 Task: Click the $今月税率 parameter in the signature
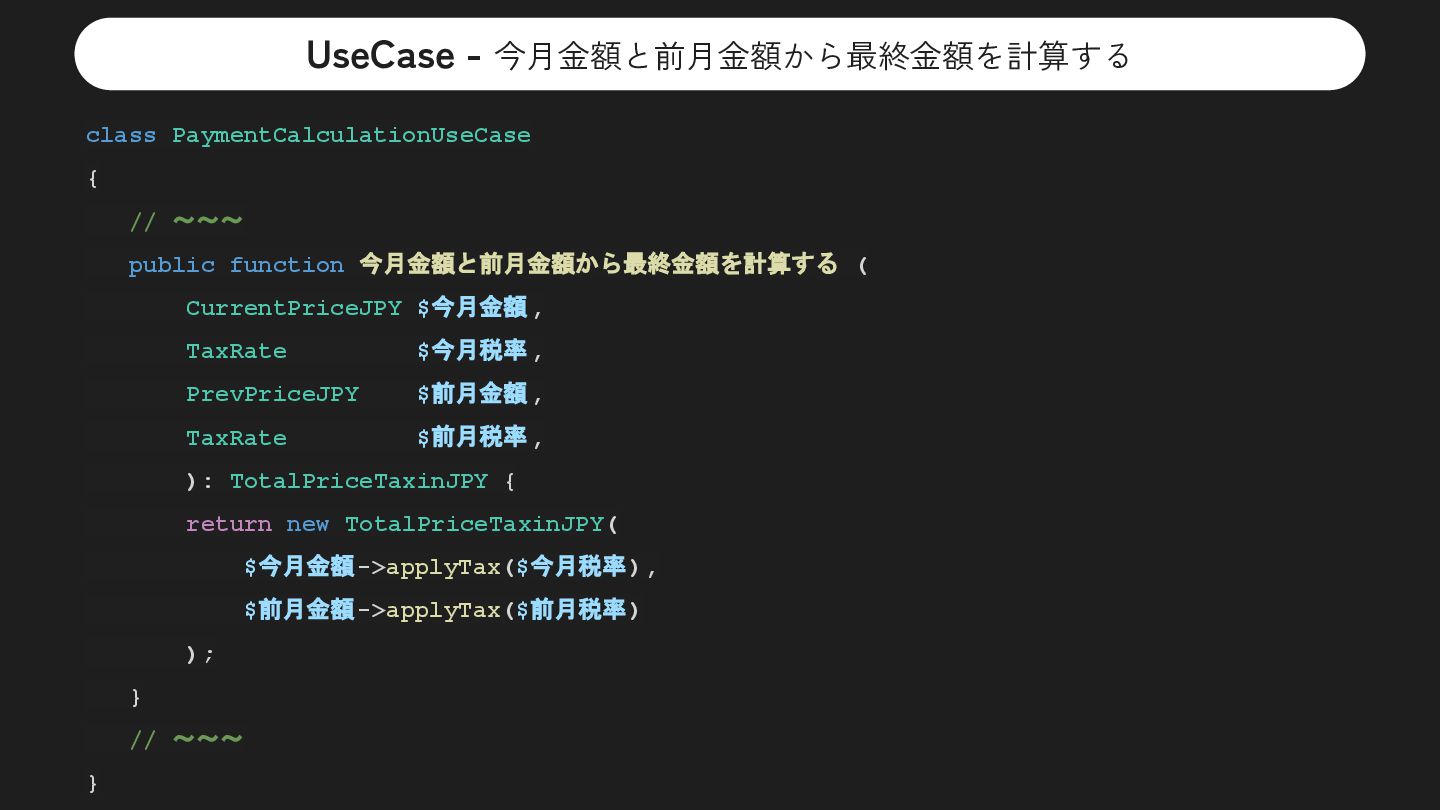click(472, 350)
